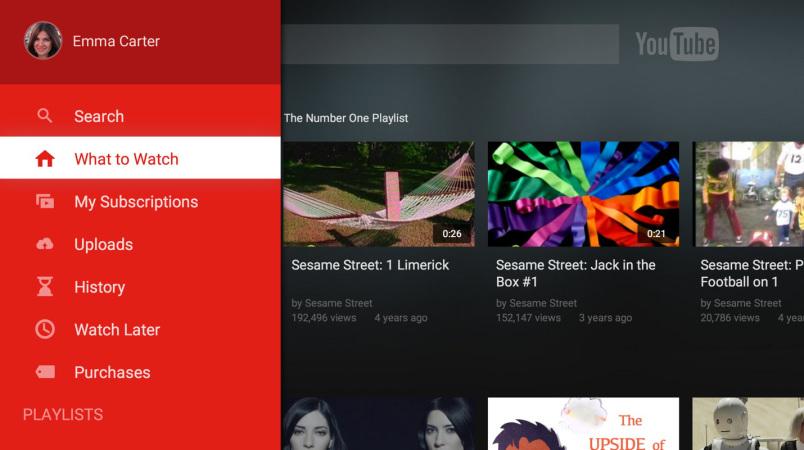Click by Sesame Street under 1 Limerick
The height and width of the screenshot is (450, 804).
pyautogui.click(x=332, y=303)
